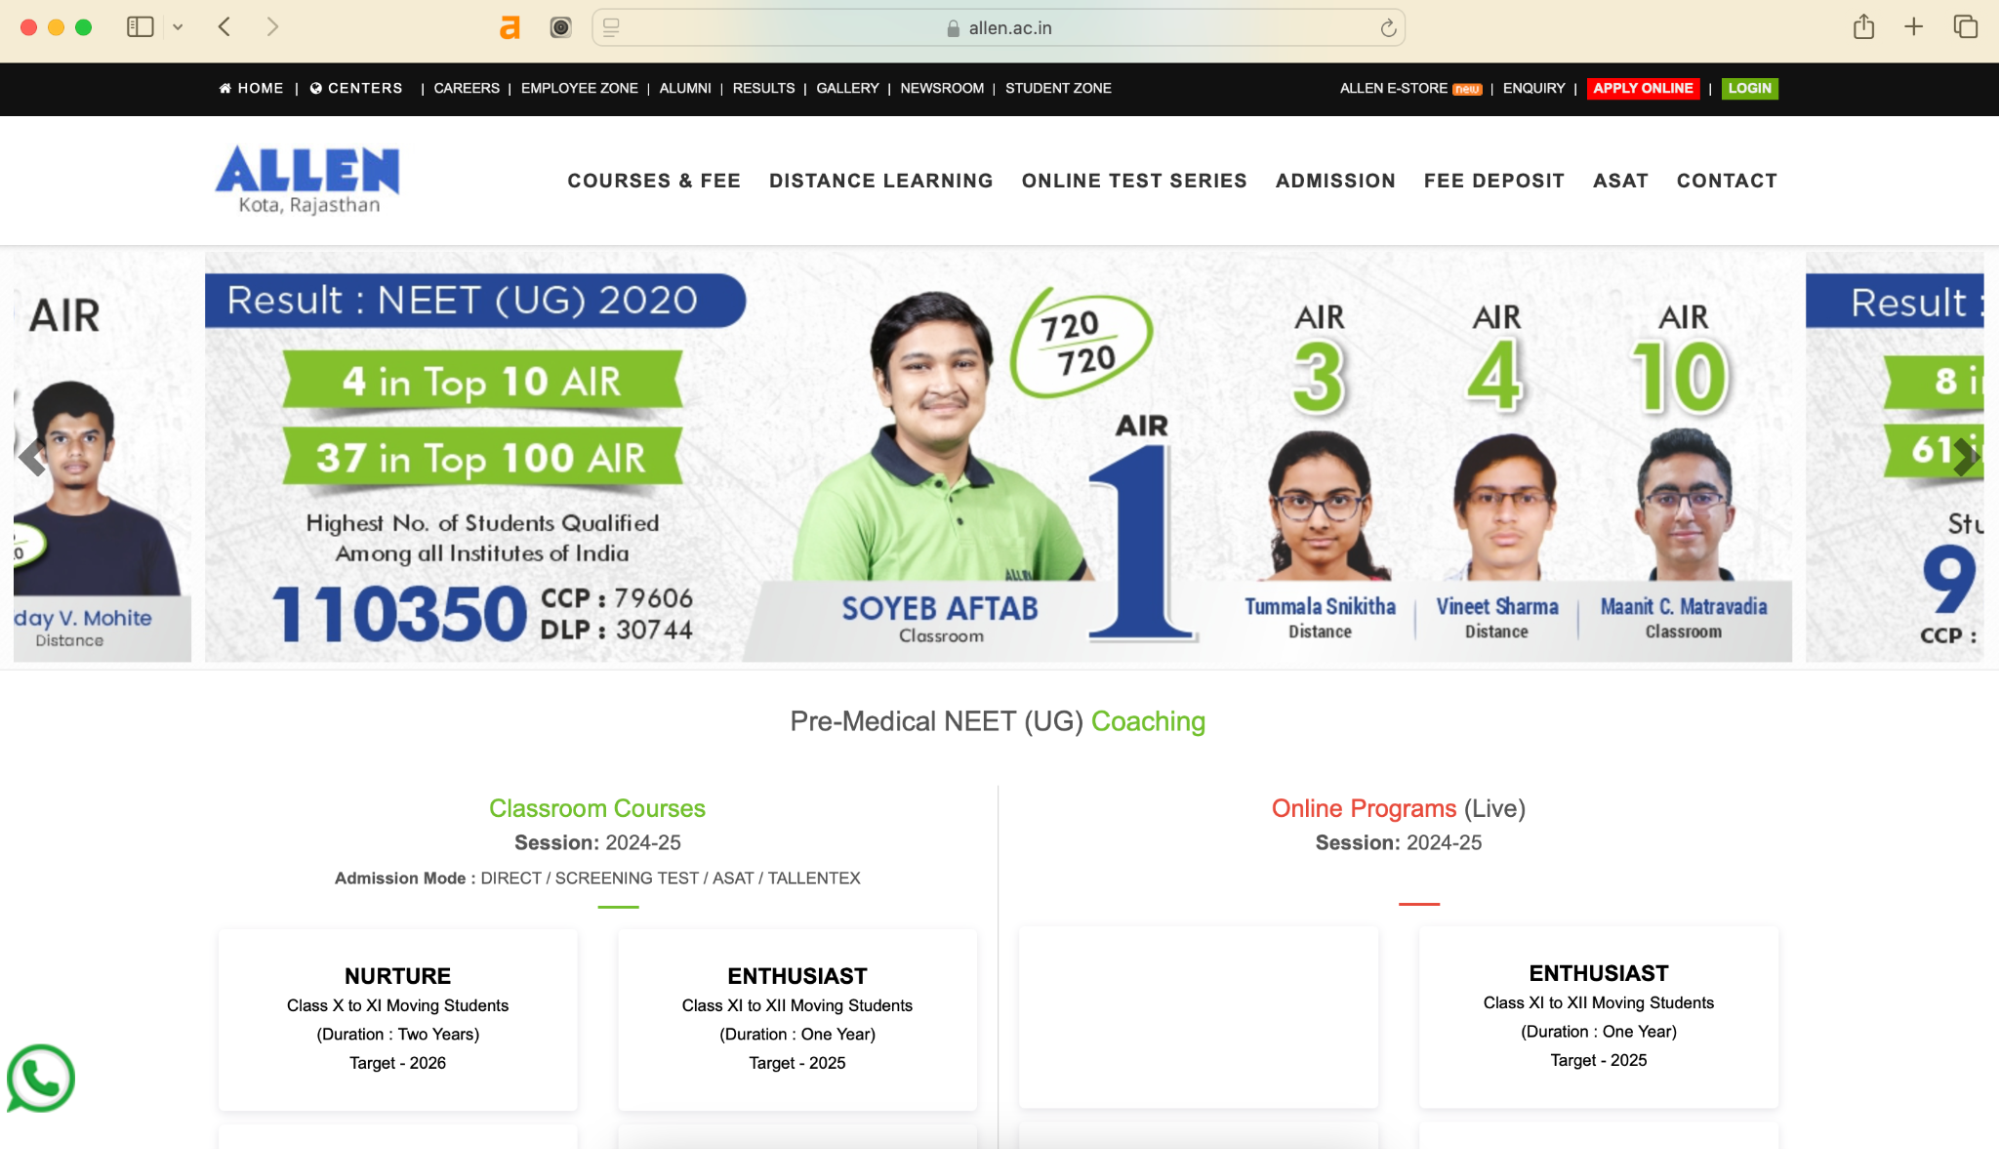Go back with browser back arrow
Viewport: 1999px width, 1149px height.
[224, 27]
